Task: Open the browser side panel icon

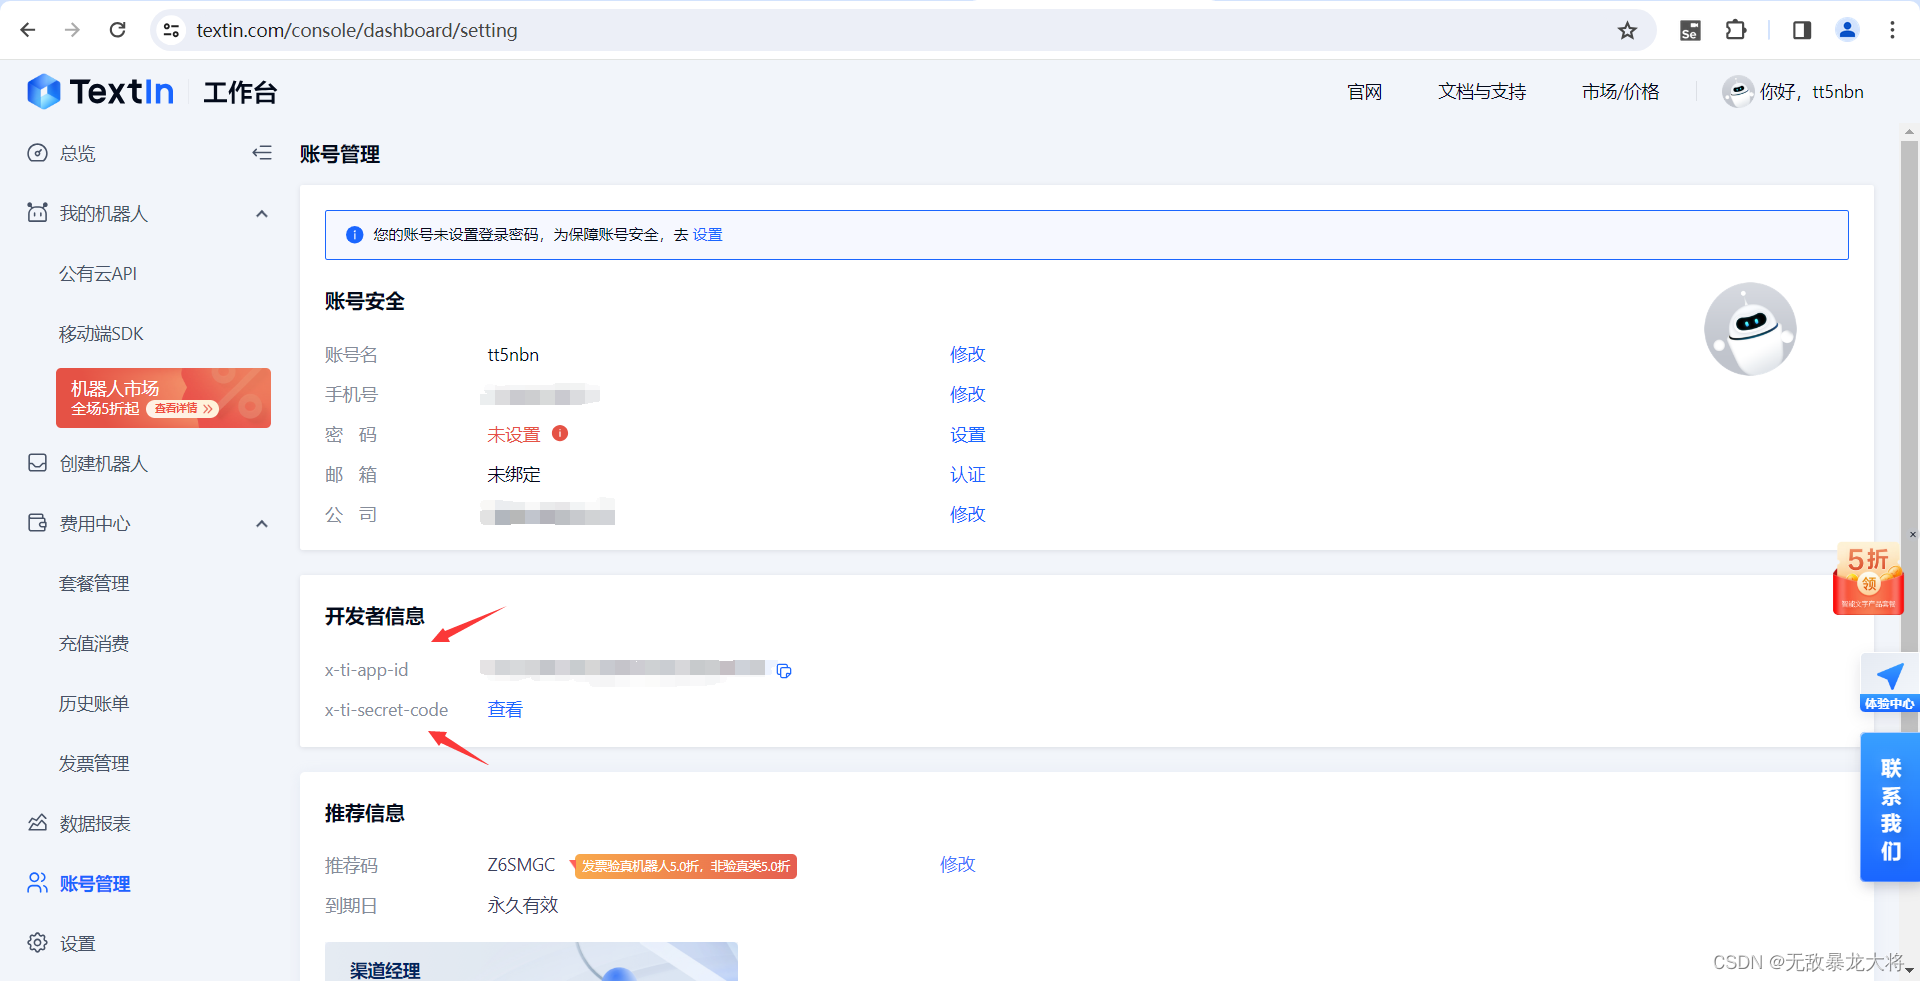Action: tap(1802, 30)
